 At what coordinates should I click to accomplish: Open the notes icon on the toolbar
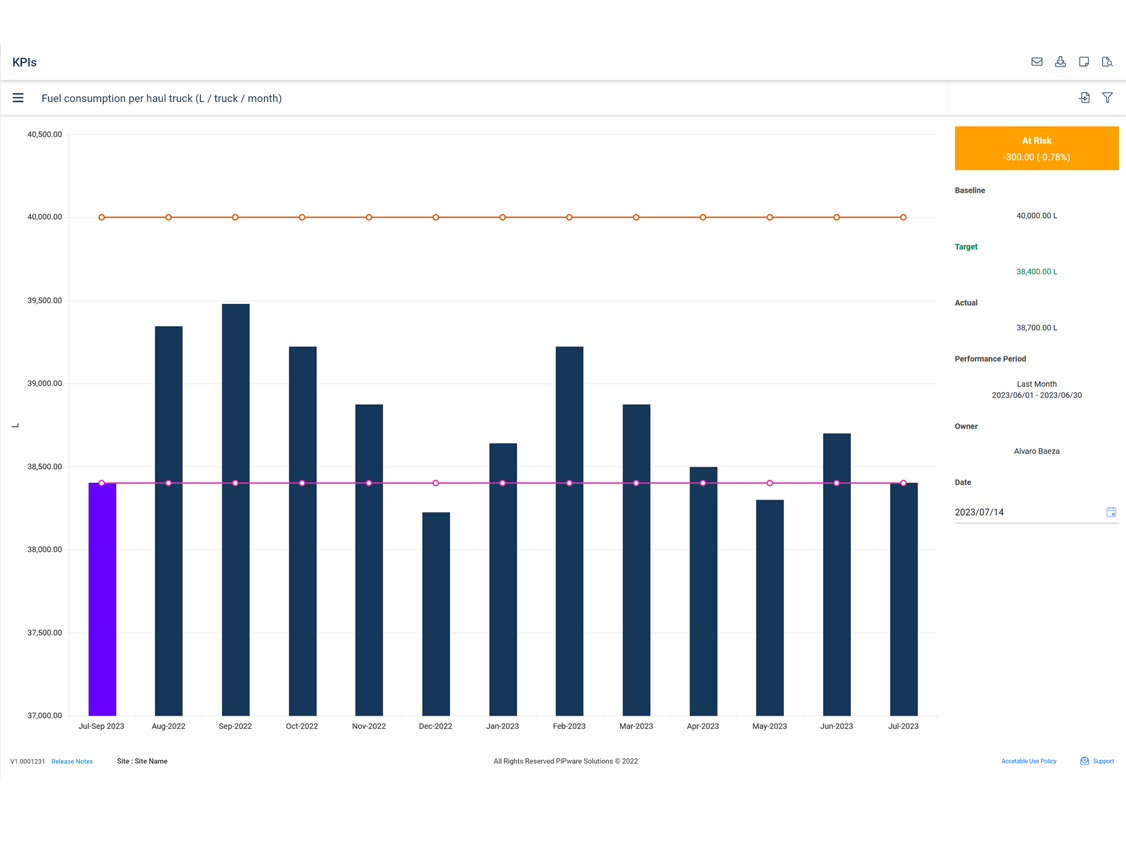[x=1084, y=62]
